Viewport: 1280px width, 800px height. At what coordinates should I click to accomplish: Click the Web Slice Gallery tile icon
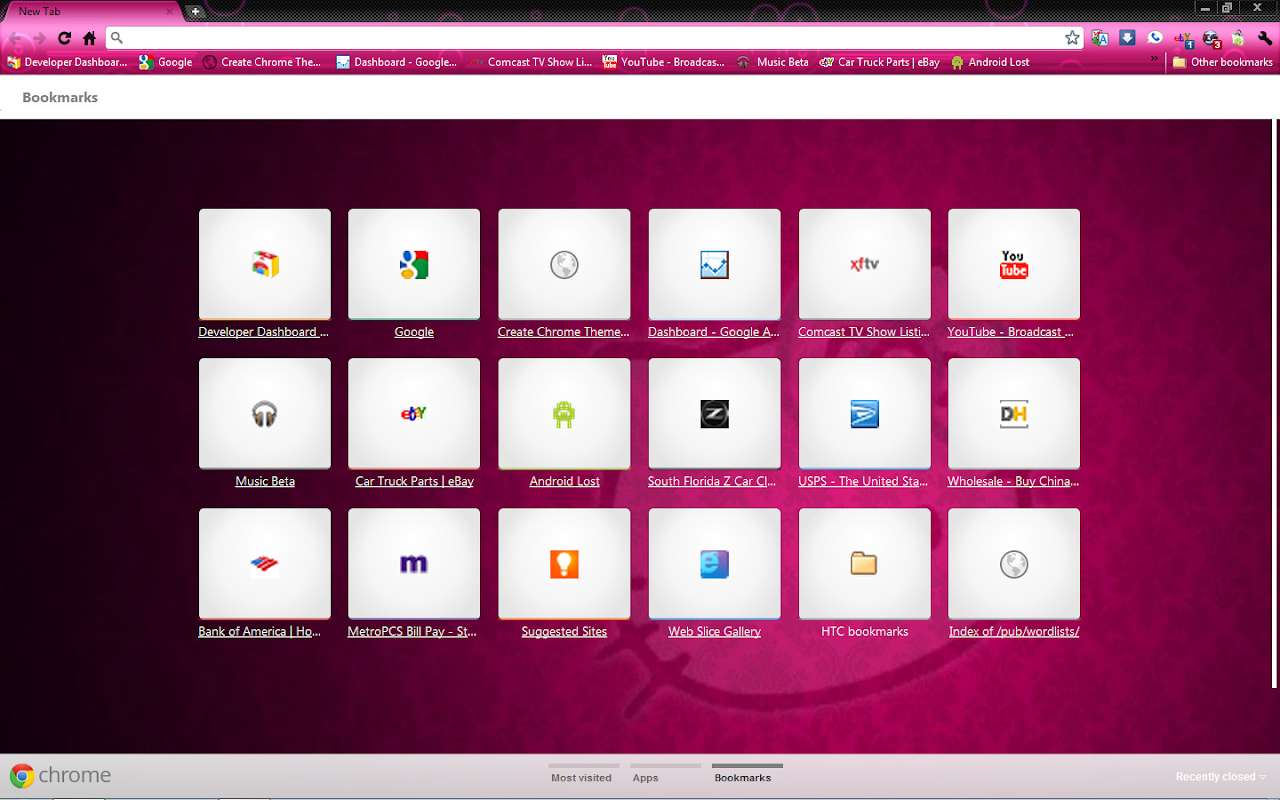pos(714,564)
